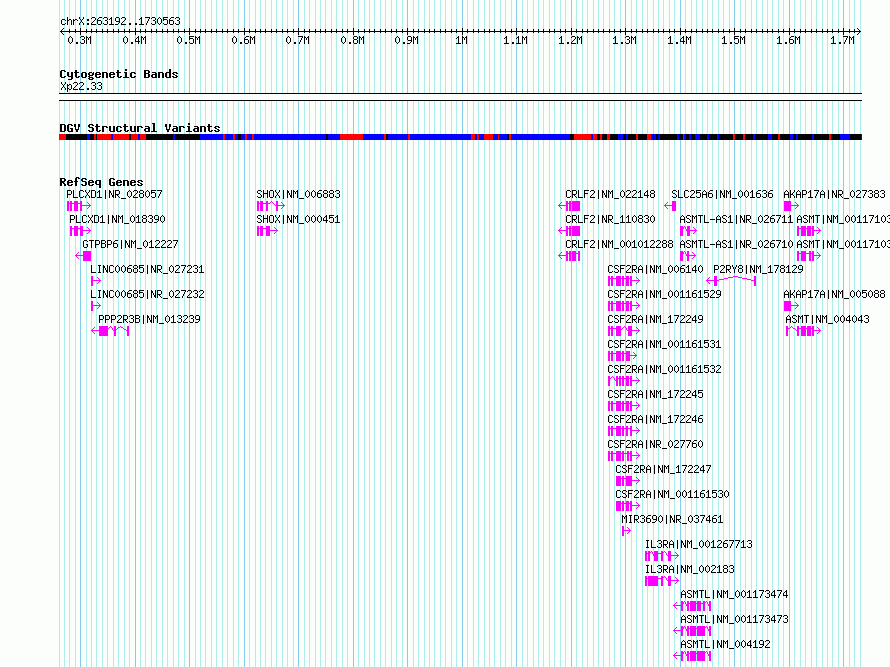This screenshot has height=667, width=890.
Task: Click LINC00685|NR_027231 label
Action: click(147, 269)
